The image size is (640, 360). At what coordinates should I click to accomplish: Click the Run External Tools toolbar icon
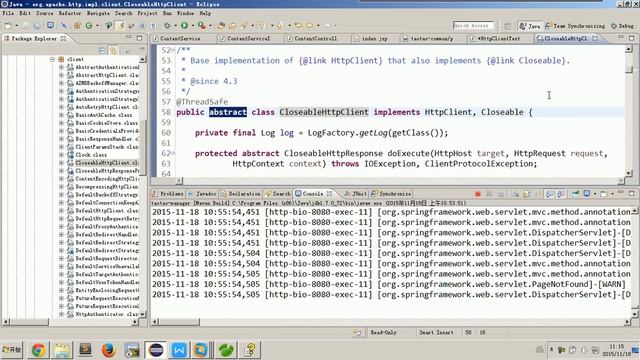pos(202,25)
